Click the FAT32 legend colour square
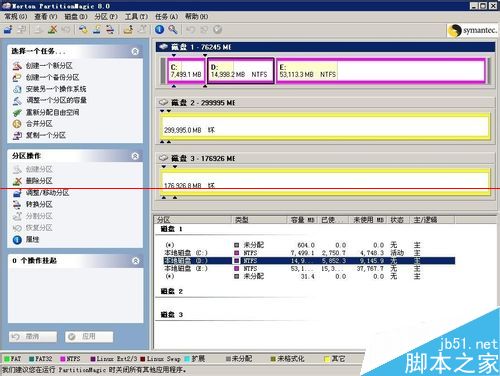The width and height of the screenshot is (500, 376). pos(32,359)
